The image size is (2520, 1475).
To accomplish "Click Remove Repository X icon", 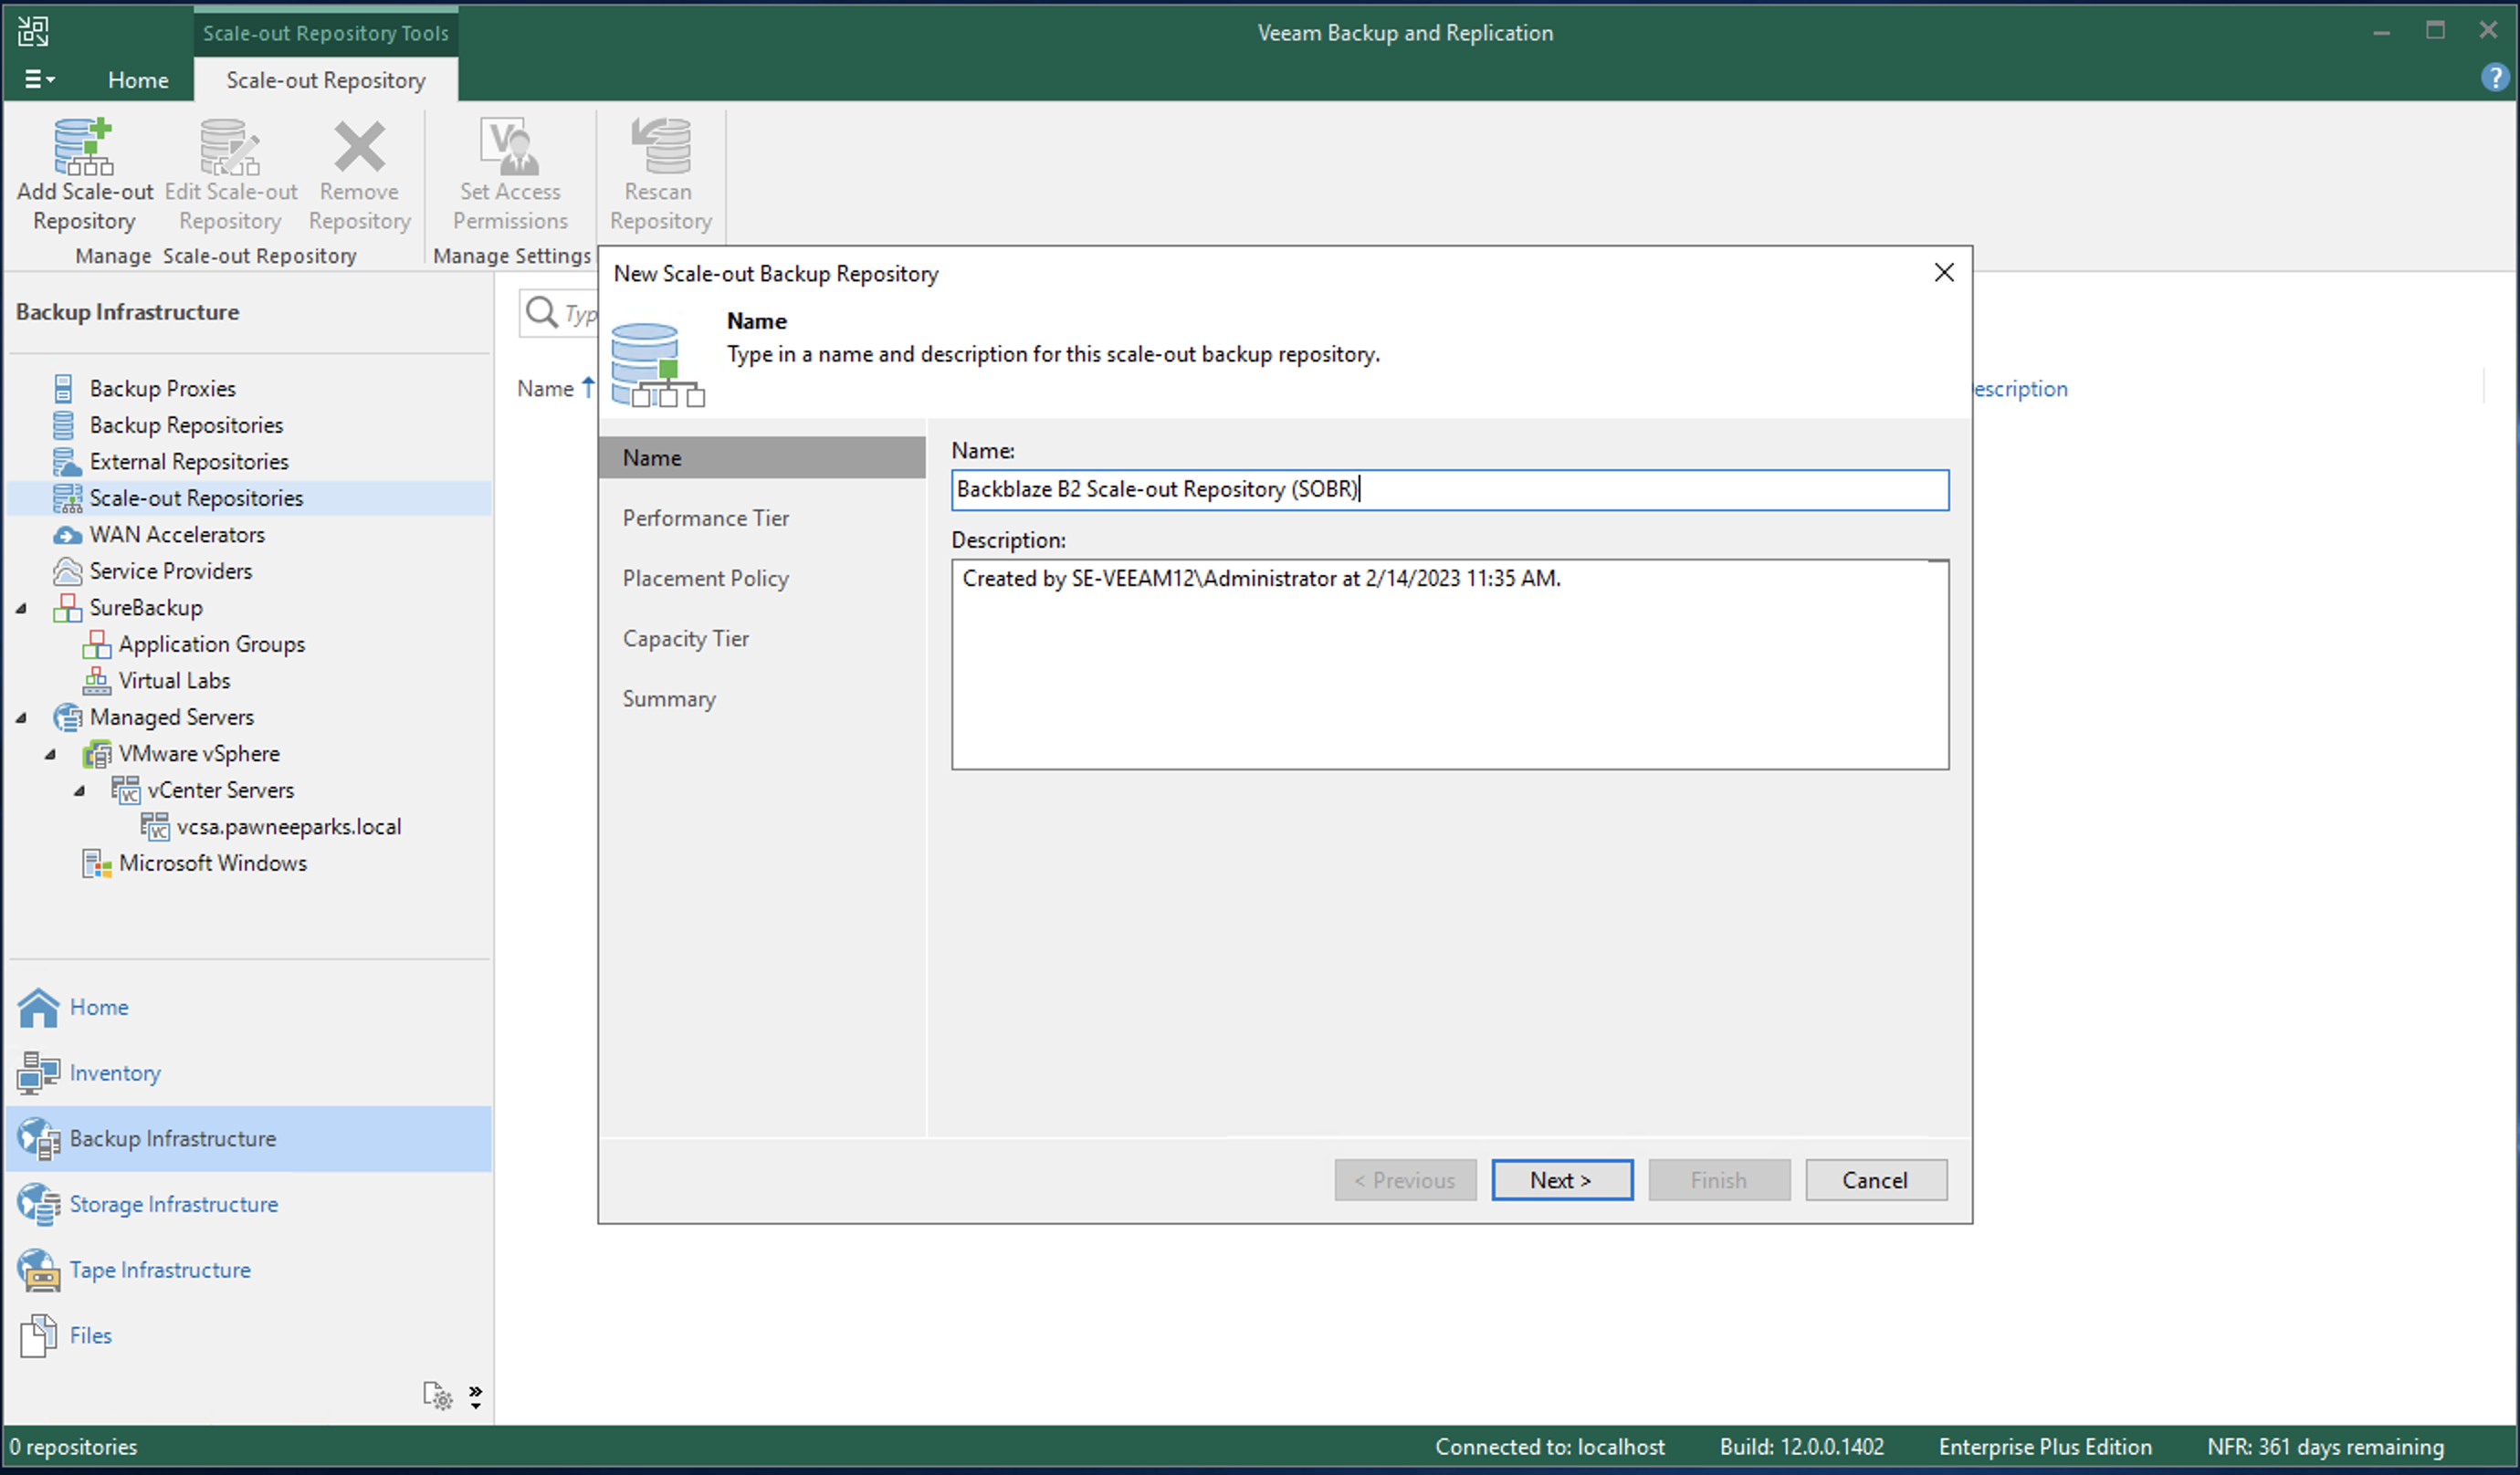I will point(359,146).
